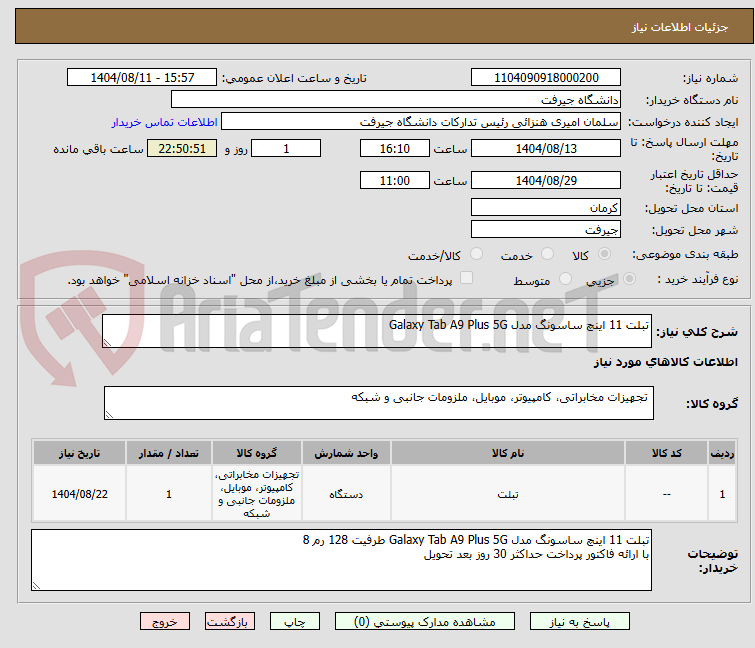Click the 'خروج' exit button
This screenshot has height=648, width=755.
(165, 622)
